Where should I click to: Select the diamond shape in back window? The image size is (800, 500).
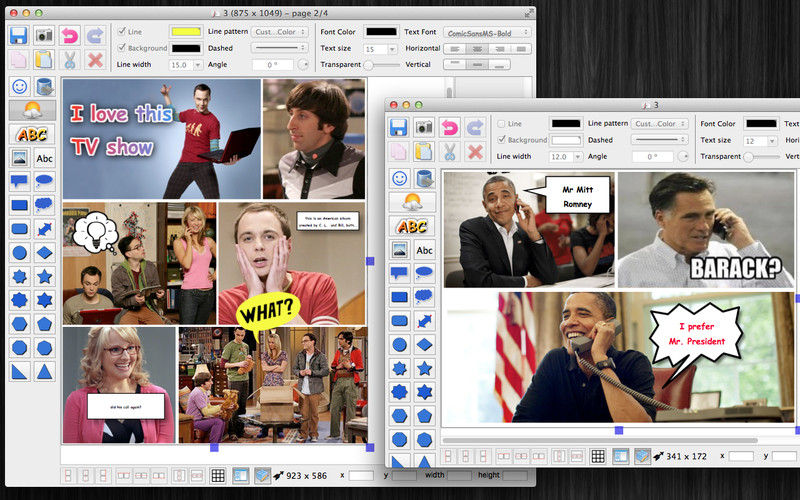coord(44,253)
